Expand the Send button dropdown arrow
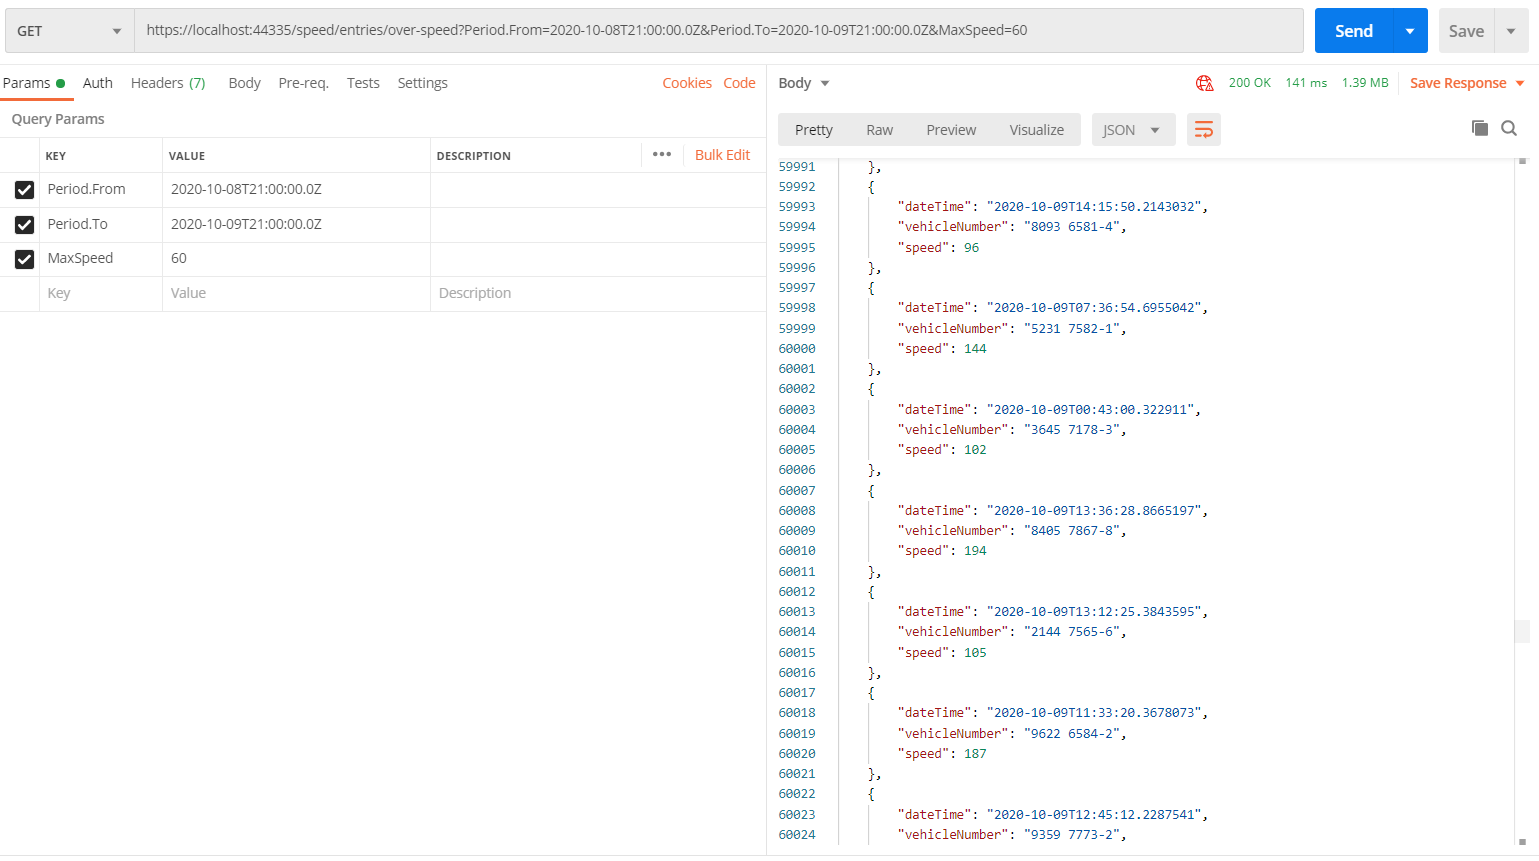This screenshot has height=861, width=1539. [1410, 31]
